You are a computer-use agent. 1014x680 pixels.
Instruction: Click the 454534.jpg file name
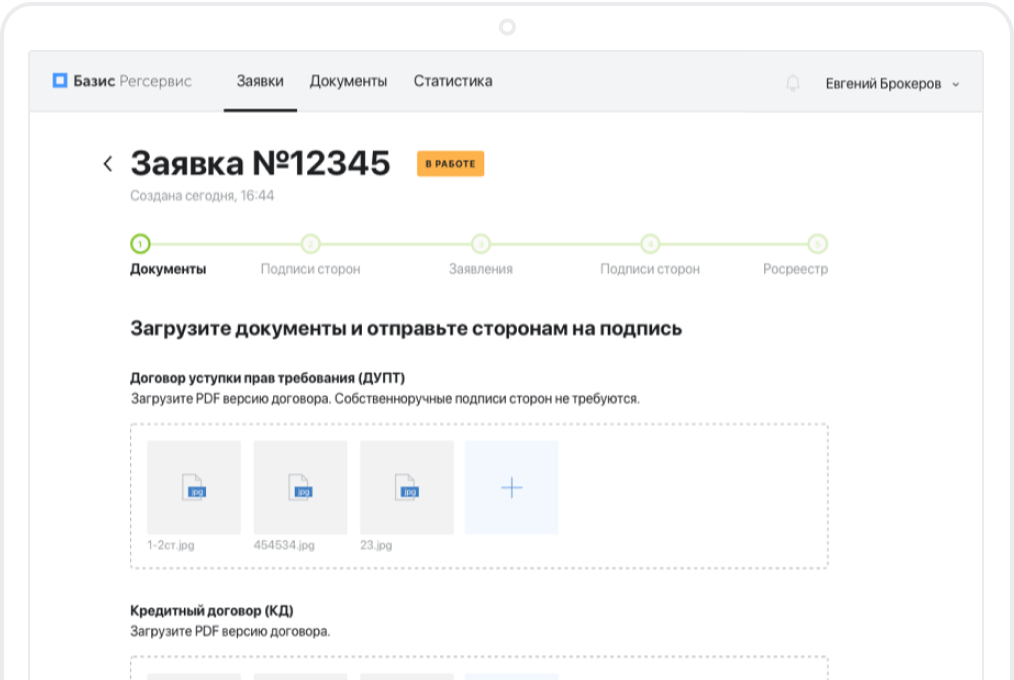click(x=284, y=545)
